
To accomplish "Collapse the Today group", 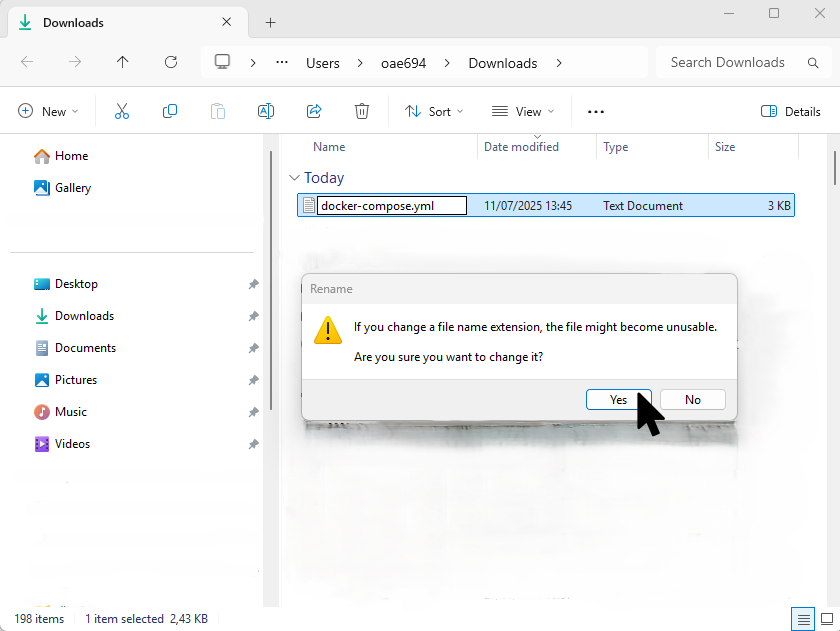I will [x=294, y=178].
